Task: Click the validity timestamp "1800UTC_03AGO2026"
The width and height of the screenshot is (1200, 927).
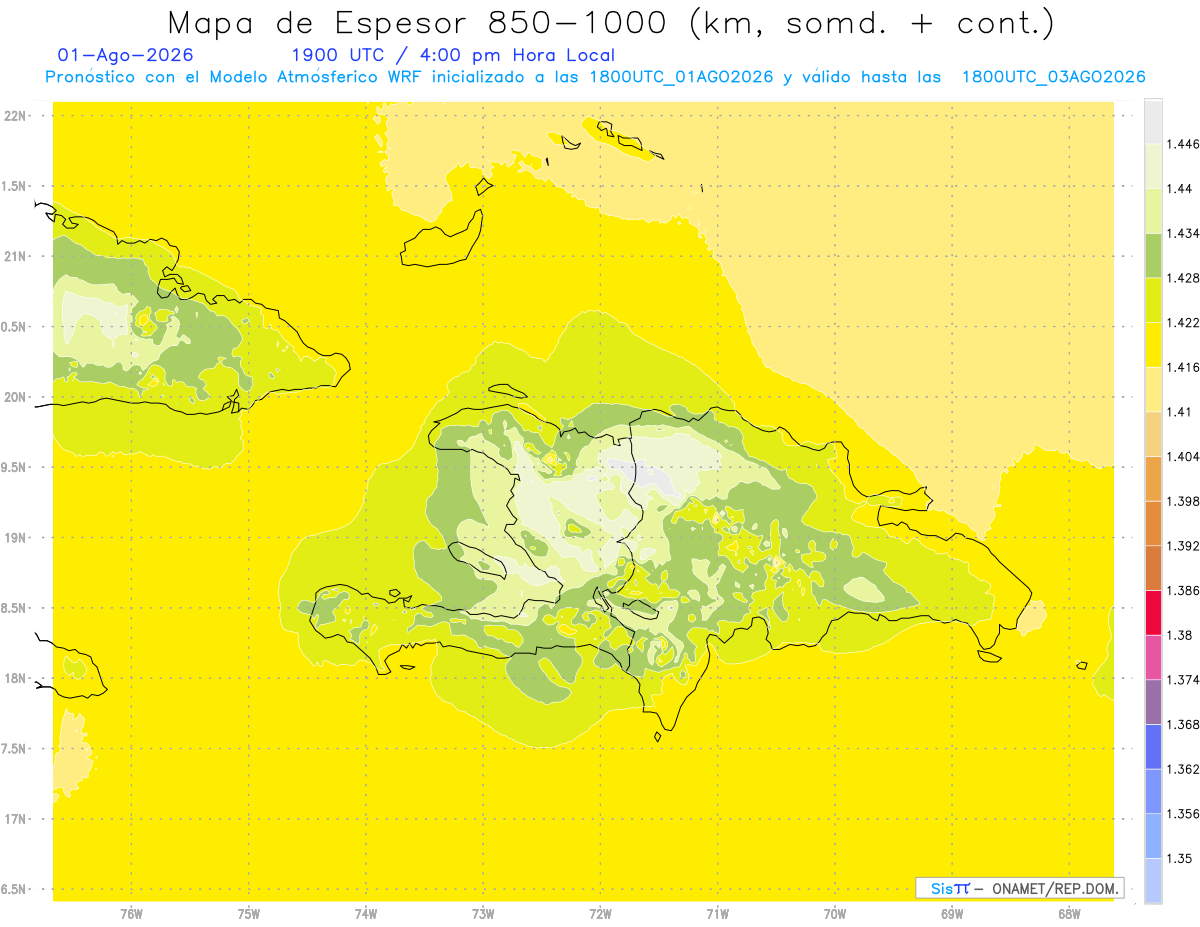Action: click(1053, 77)
